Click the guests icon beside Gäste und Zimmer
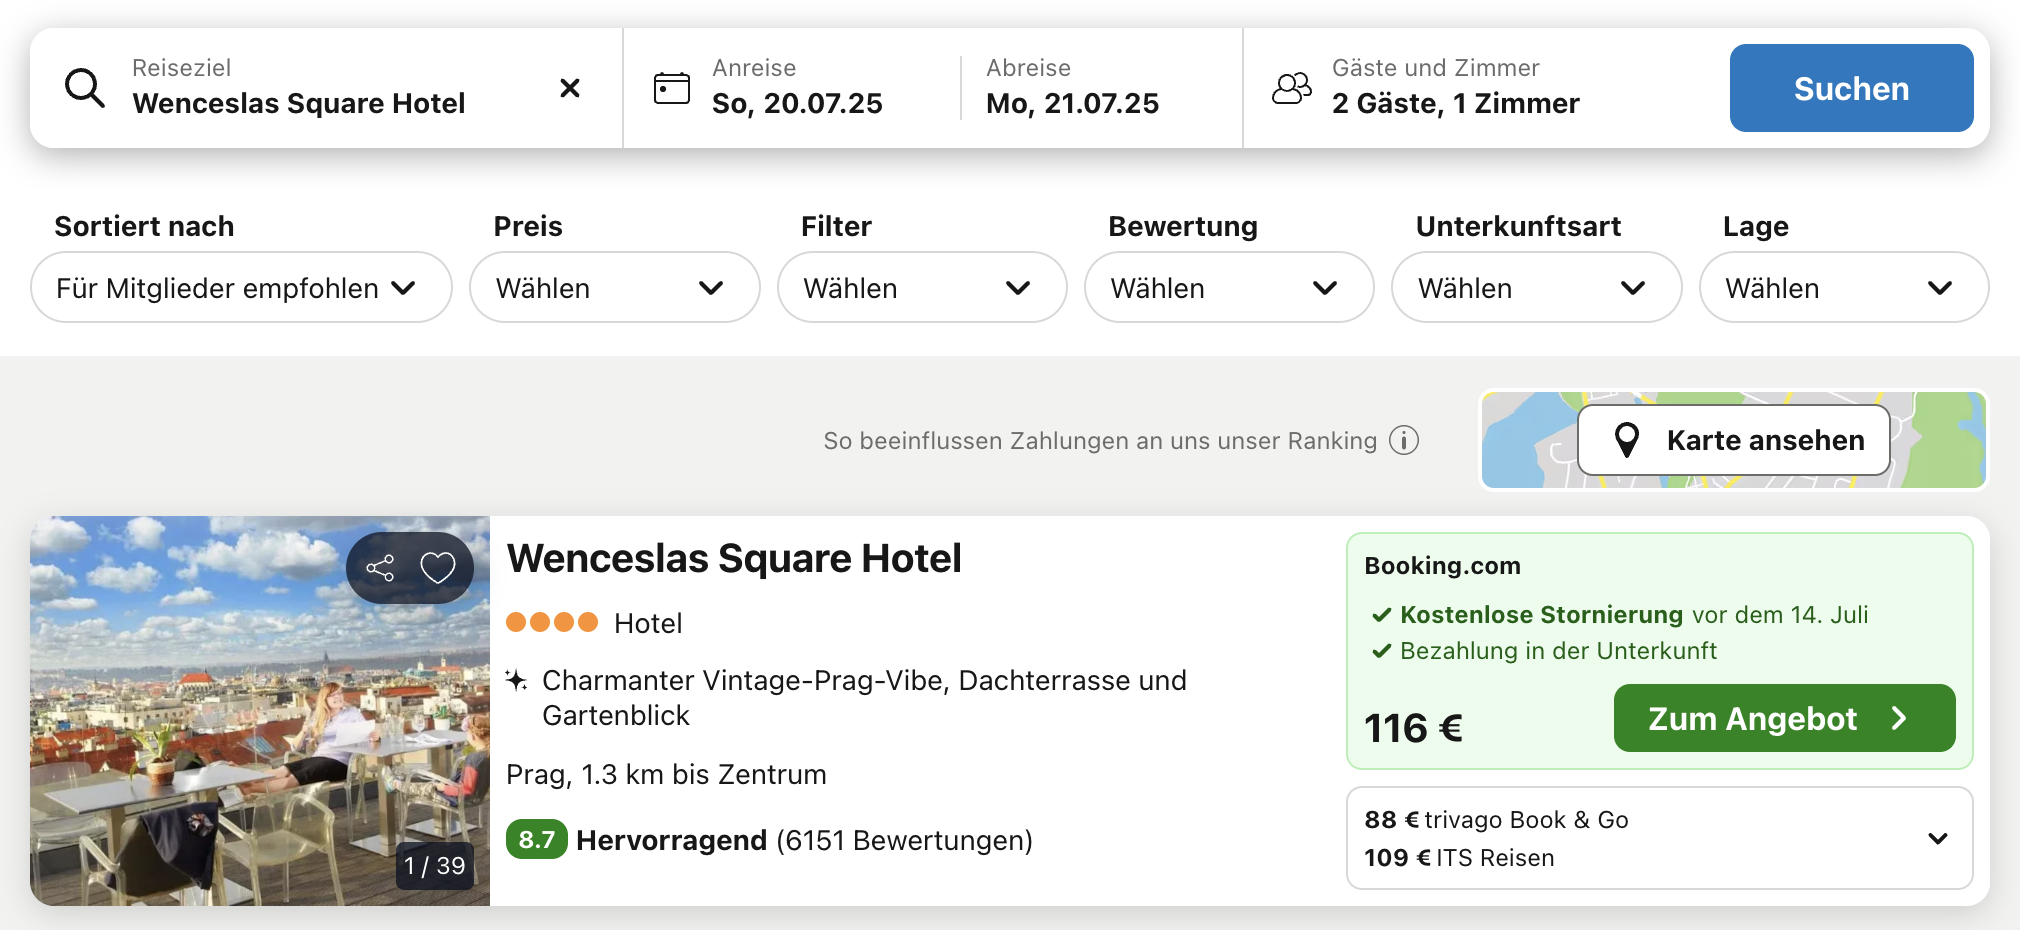This screenshot has height=930, width=2020. point(1292,88)
